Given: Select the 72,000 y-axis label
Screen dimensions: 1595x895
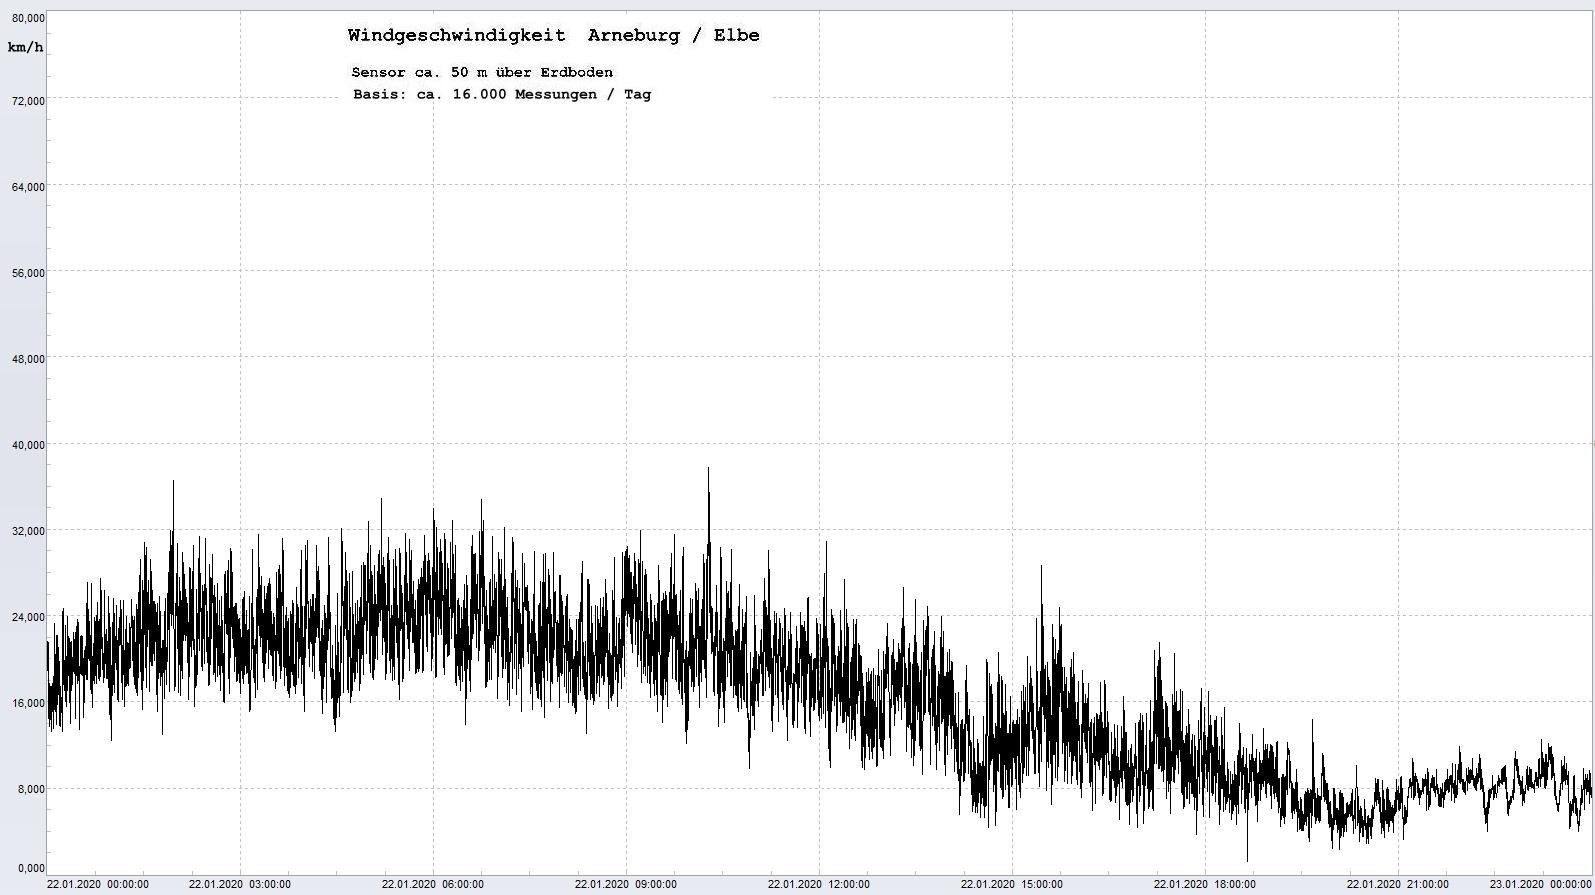Looking at the screenshot, I should pyautogui.click(x=27, y=101).
